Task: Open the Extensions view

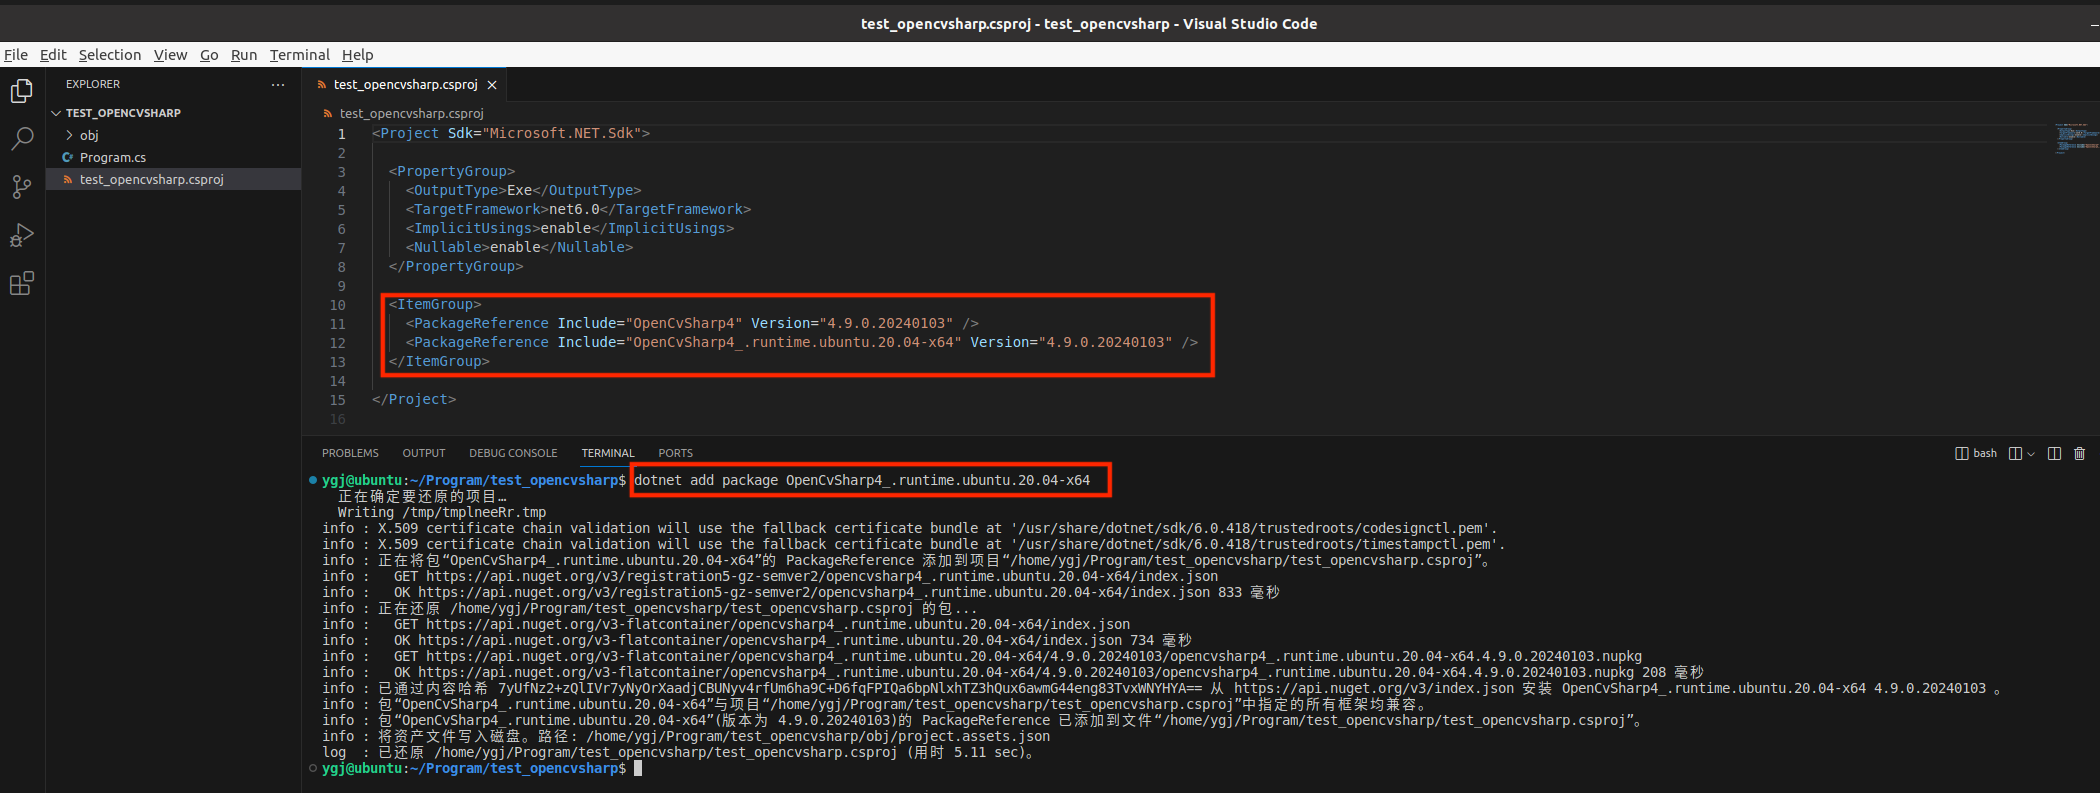Action: [21, 283]
